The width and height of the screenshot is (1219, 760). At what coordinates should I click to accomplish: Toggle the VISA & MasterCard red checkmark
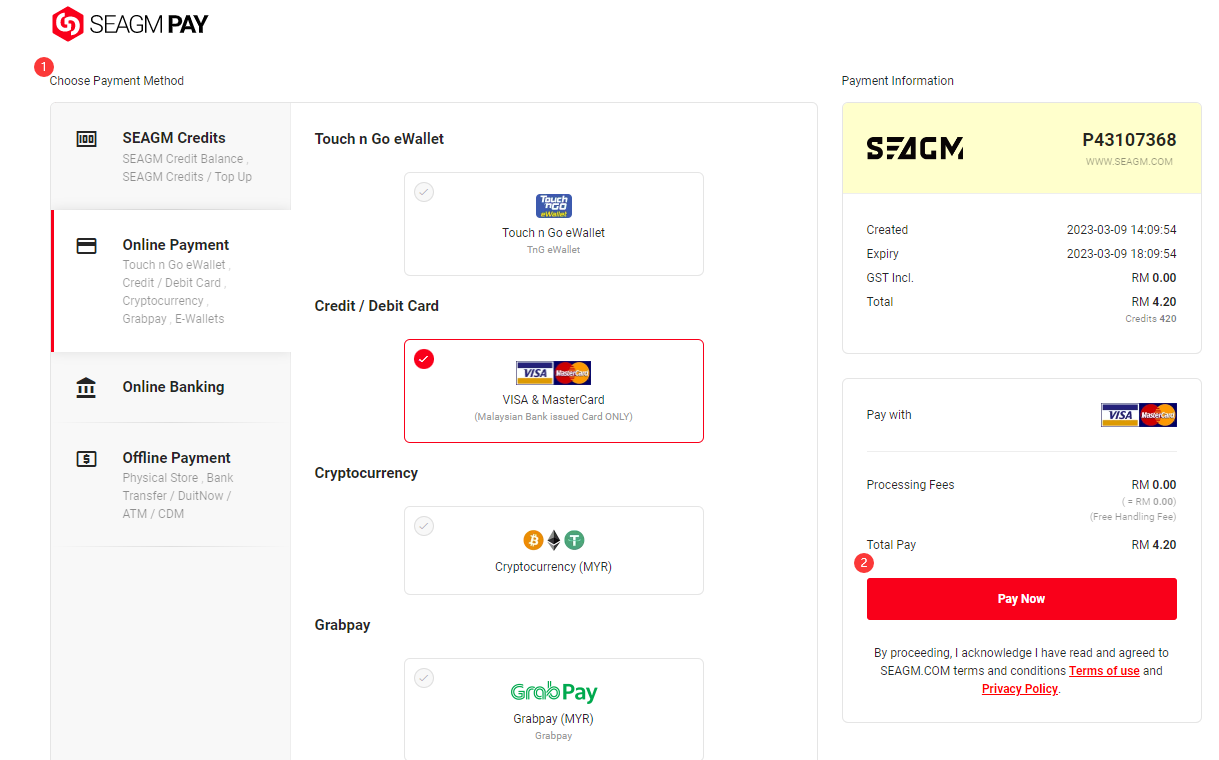click(x=424, y=359)
